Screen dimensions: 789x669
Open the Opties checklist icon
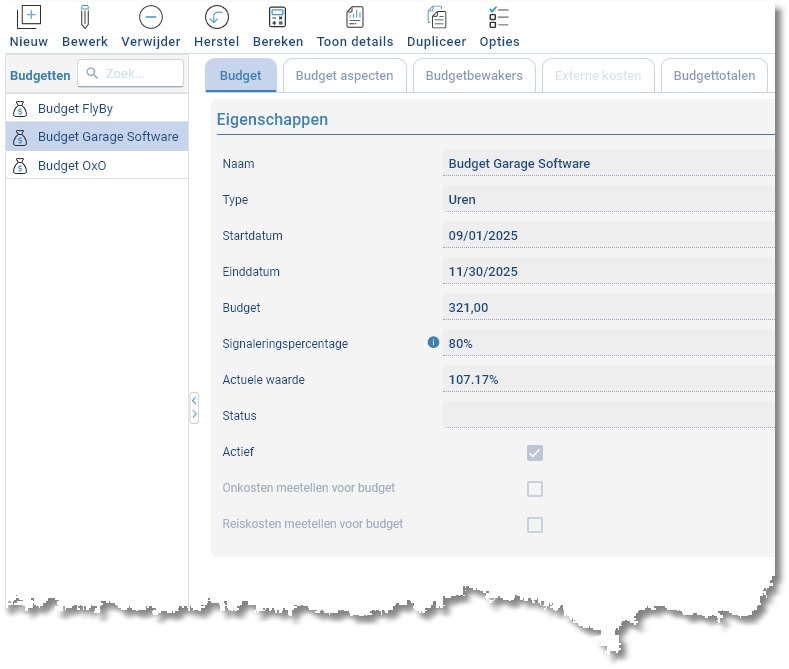(x=499, y=17)
